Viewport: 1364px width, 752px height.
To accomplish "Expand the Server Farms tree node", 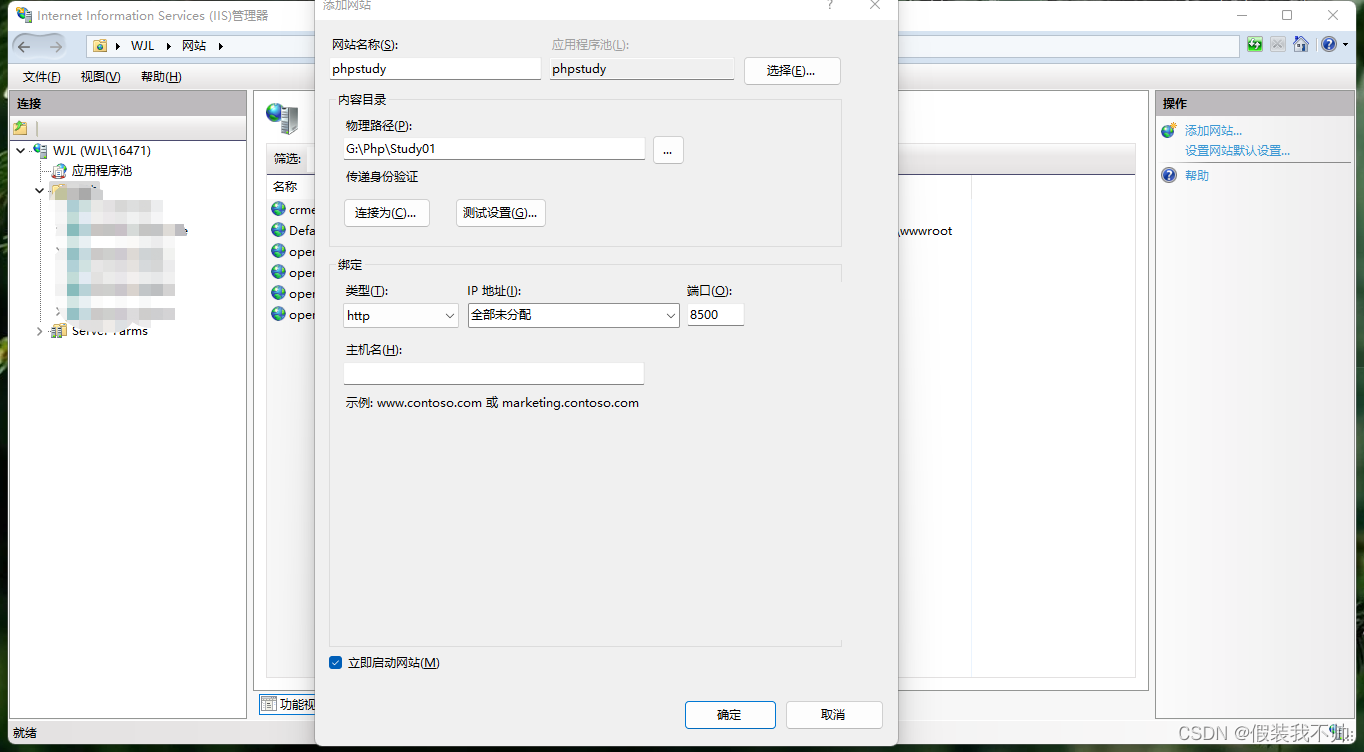I will 39,331.
